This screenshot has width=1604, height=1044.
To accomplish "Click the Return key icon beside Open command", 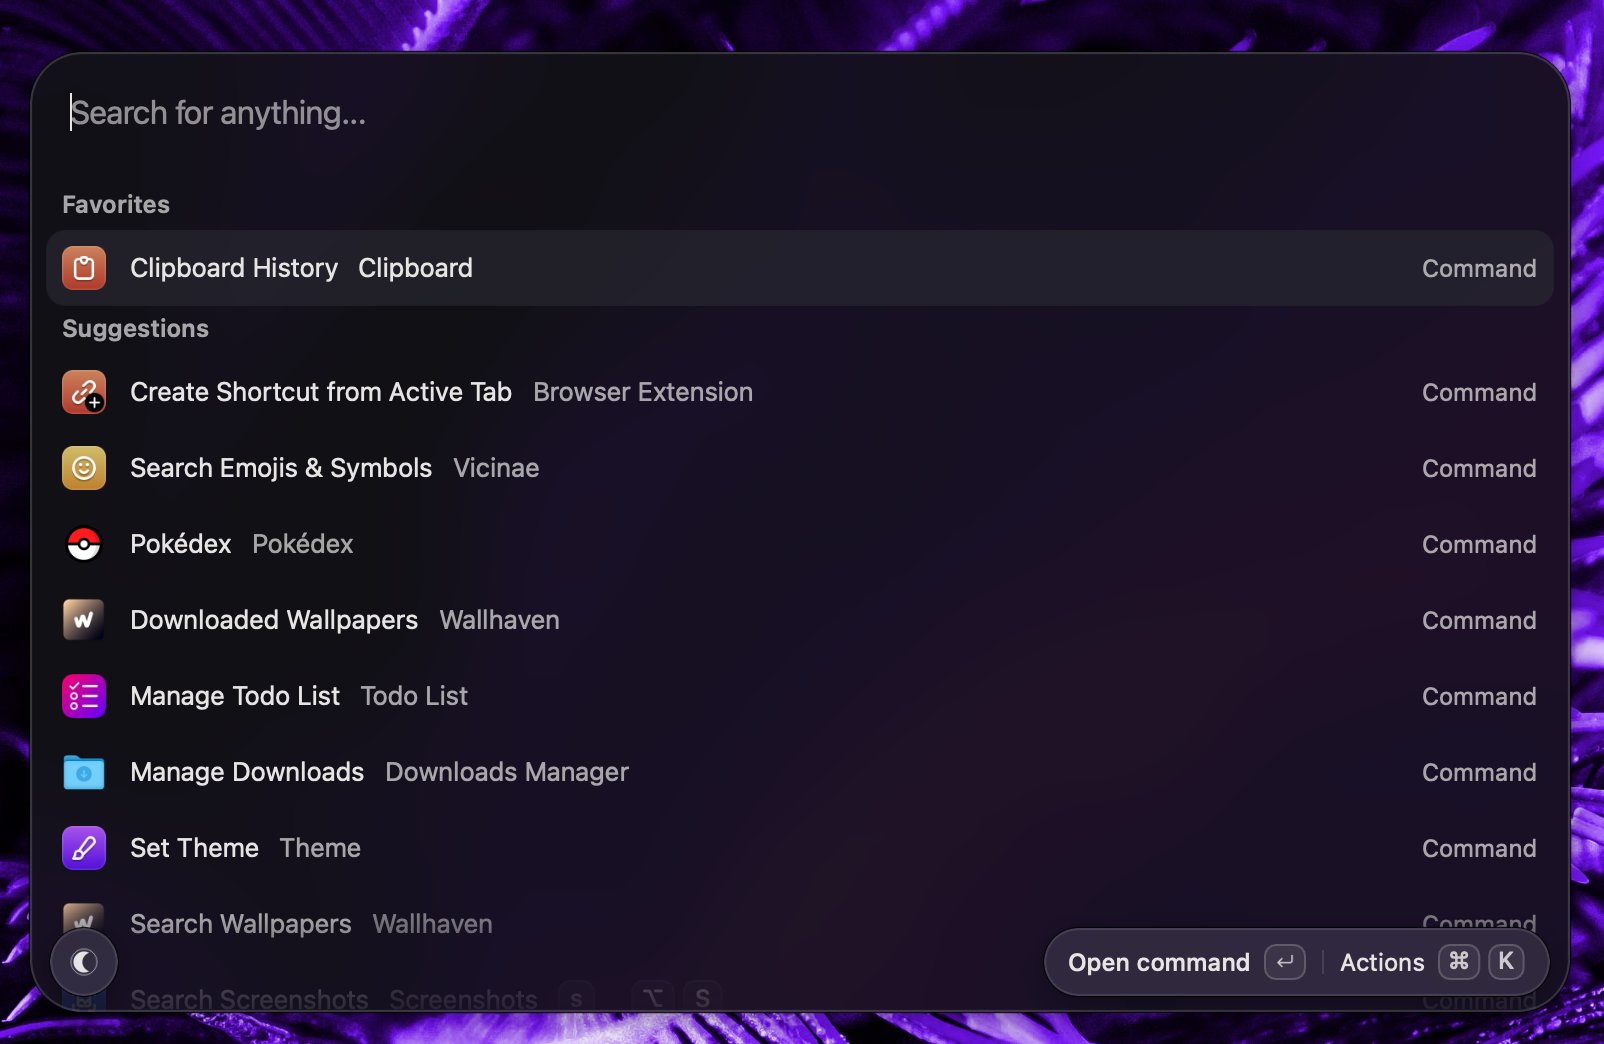I will click(x=1285, y=962).
